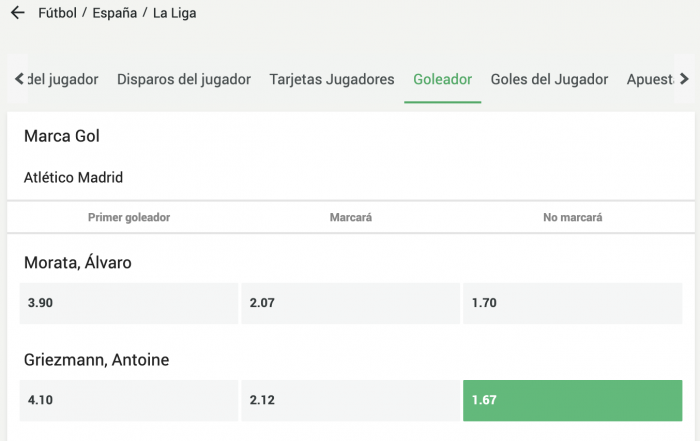Pick Griezmann first goalscorer odds 4.10
This screenshot has width=700, height=441.
128,400
